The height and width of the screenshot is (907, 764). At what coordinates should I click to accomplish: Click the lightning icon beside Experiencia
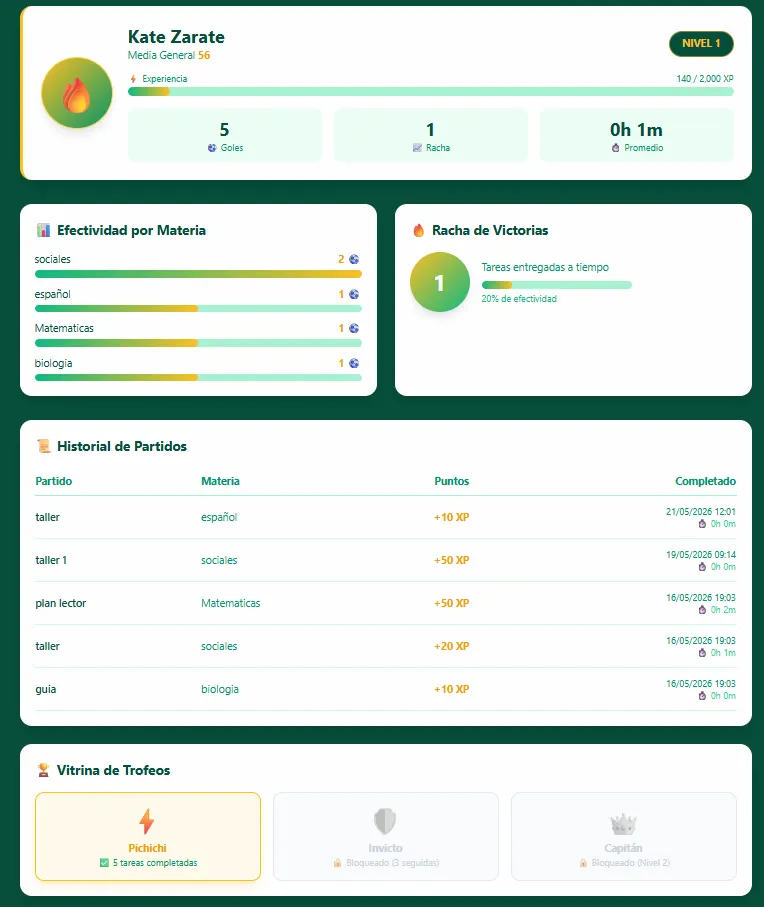pos(133,79)
